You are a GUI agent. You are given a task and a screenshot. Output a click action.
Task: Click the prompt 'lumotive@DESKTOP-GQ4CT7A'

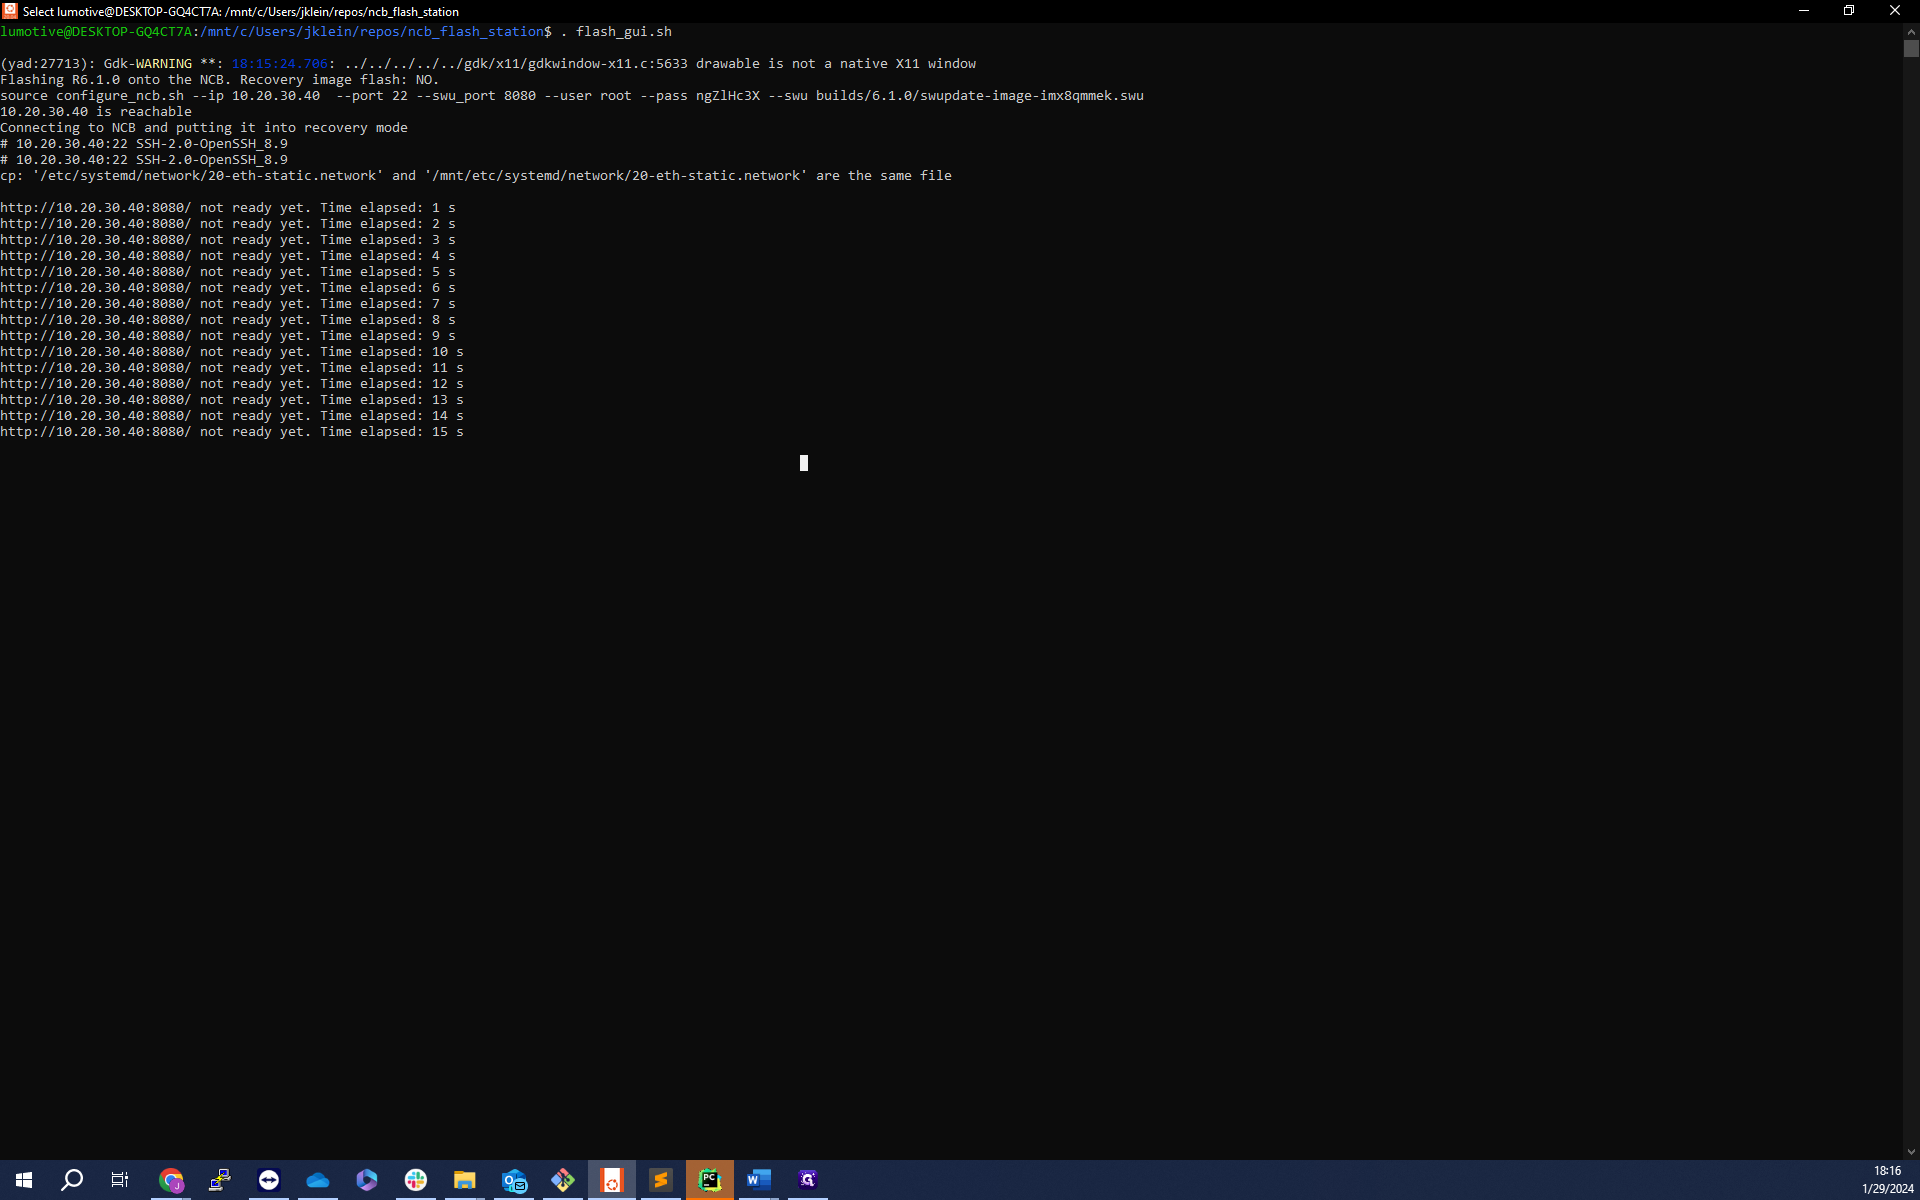click(96, 32)
